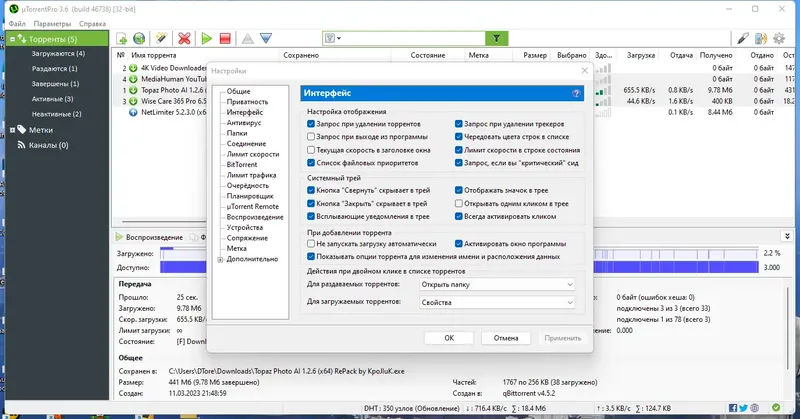Click the gear Preferences icon in toolbar
This screenshot has height=419, width=800.
[779, 38]
